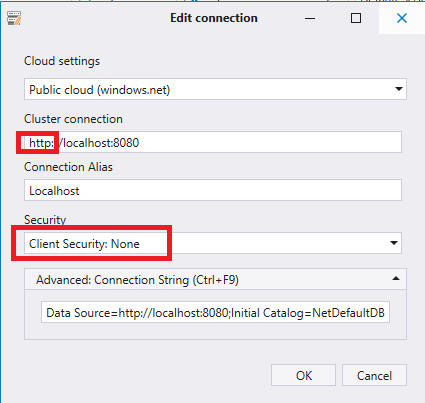Click the Data Source connection string box
425x403 pixels.
(215, 312)
